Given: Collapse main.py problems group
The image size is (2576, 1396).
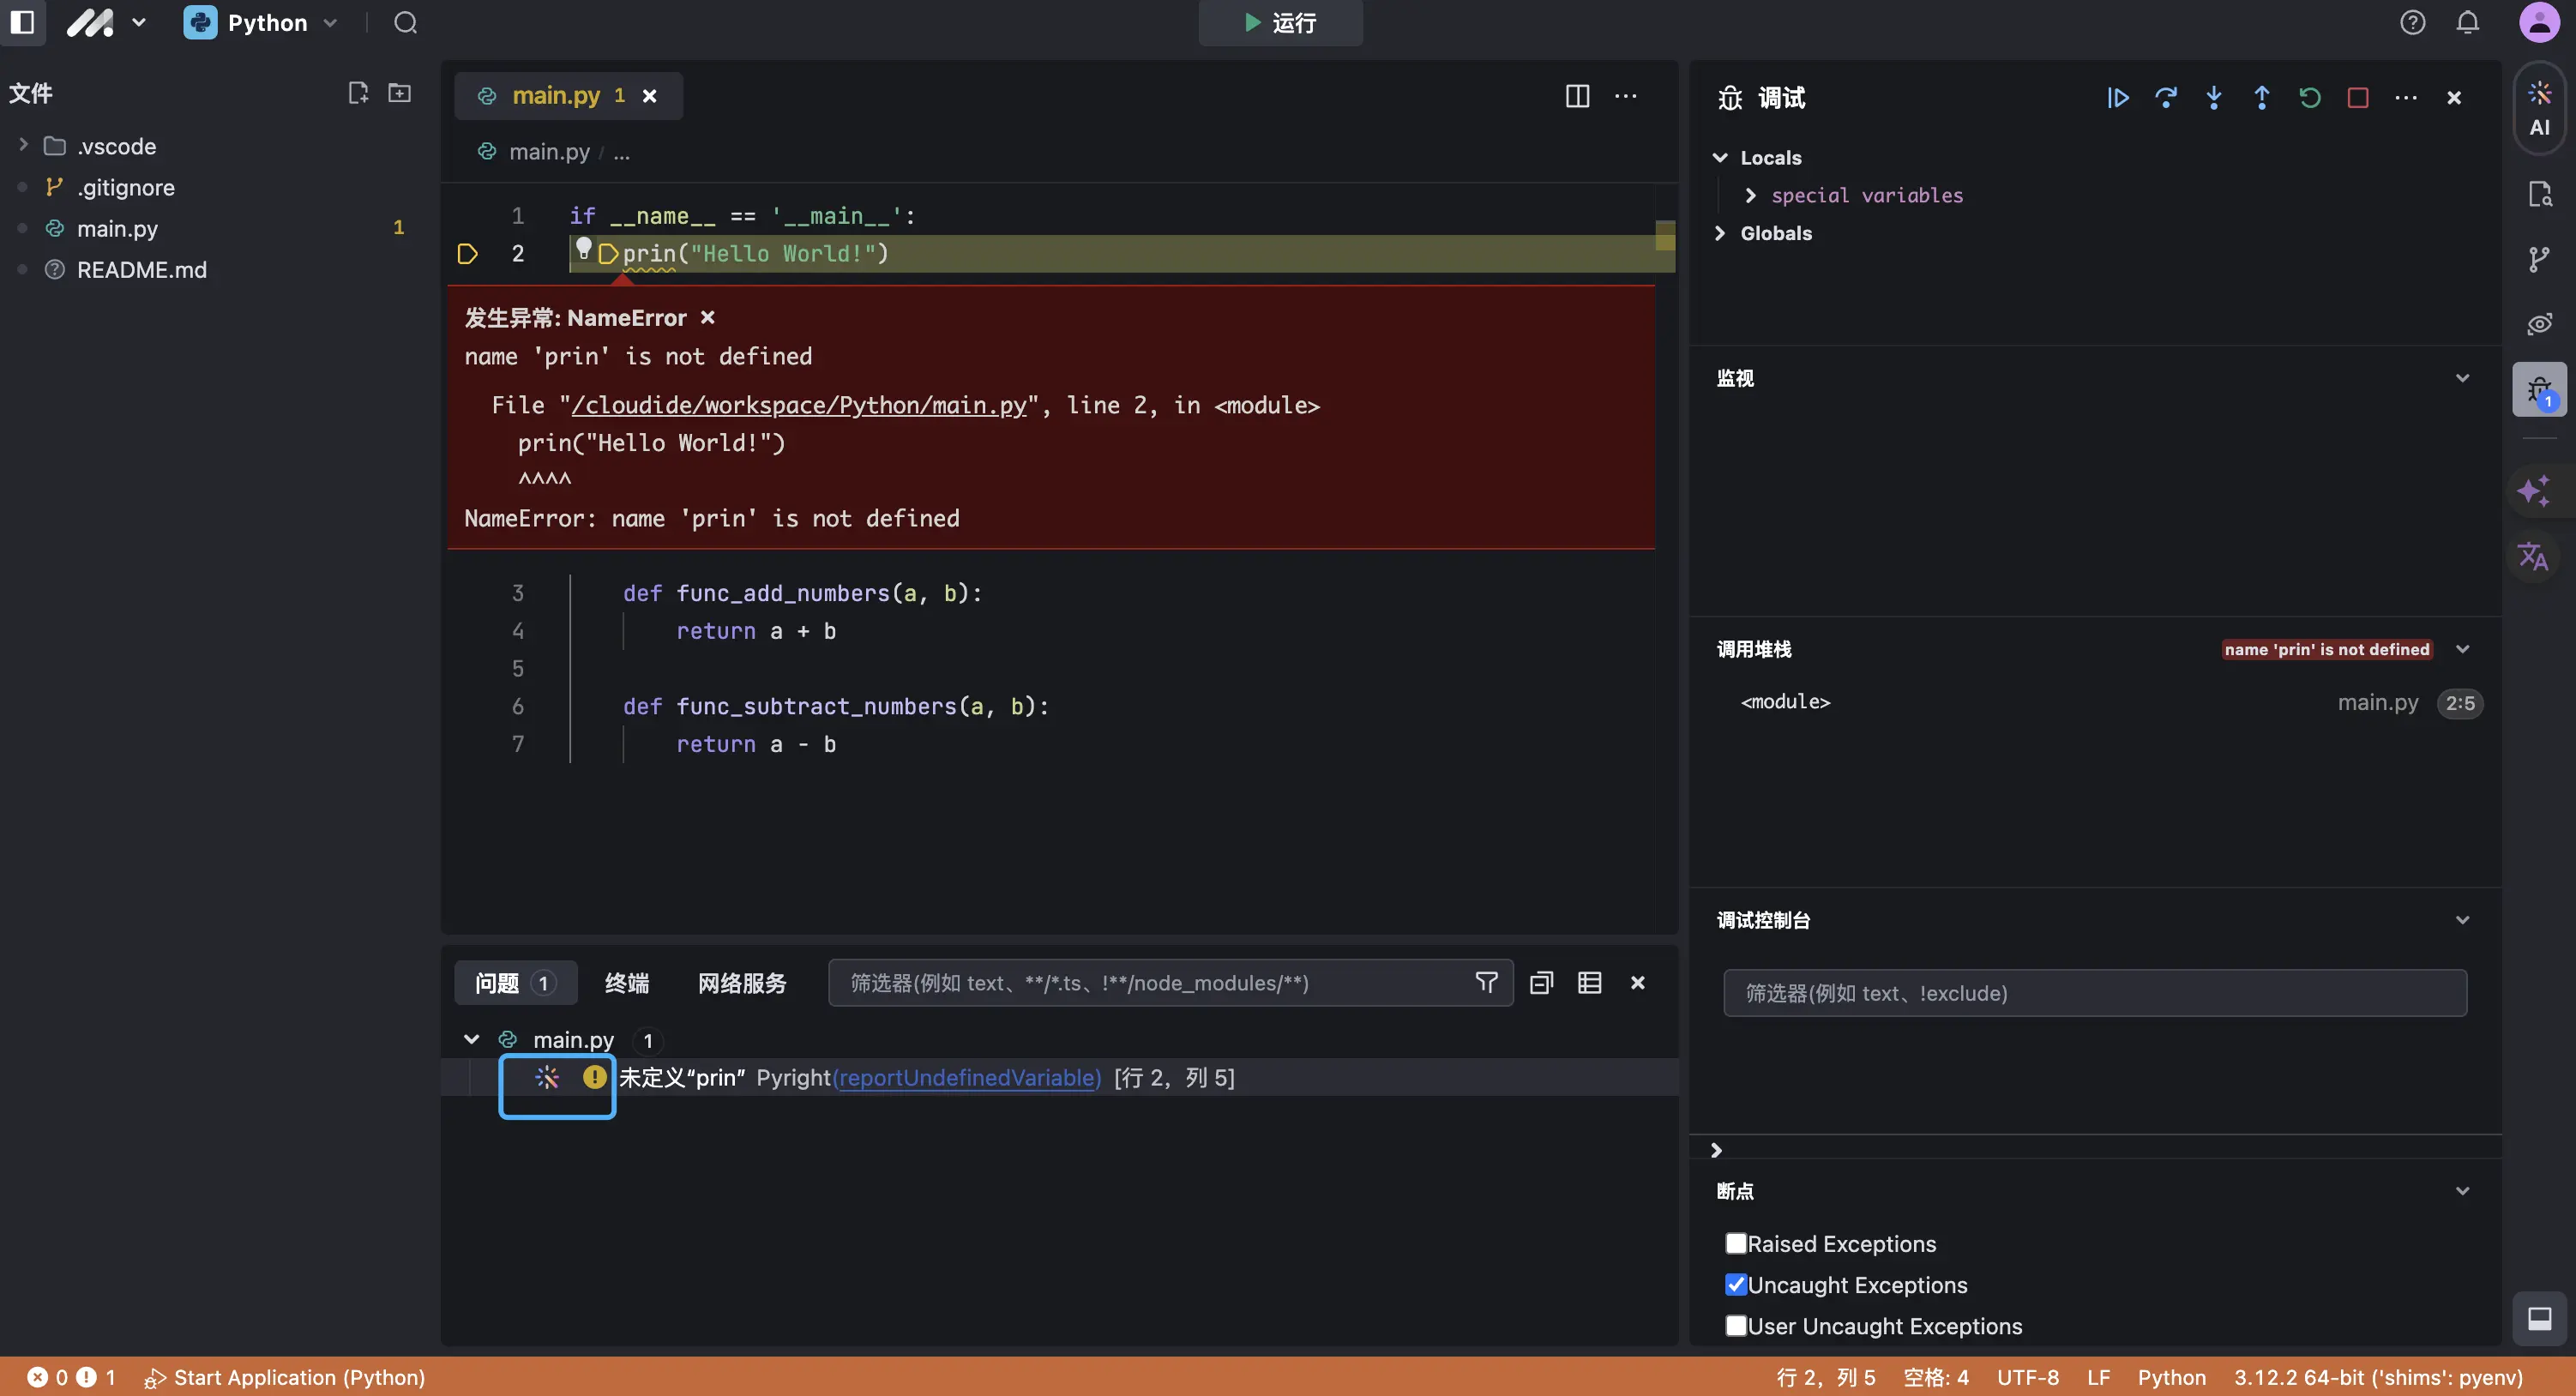Looking at the screenshot, I should coord(471,1039).
